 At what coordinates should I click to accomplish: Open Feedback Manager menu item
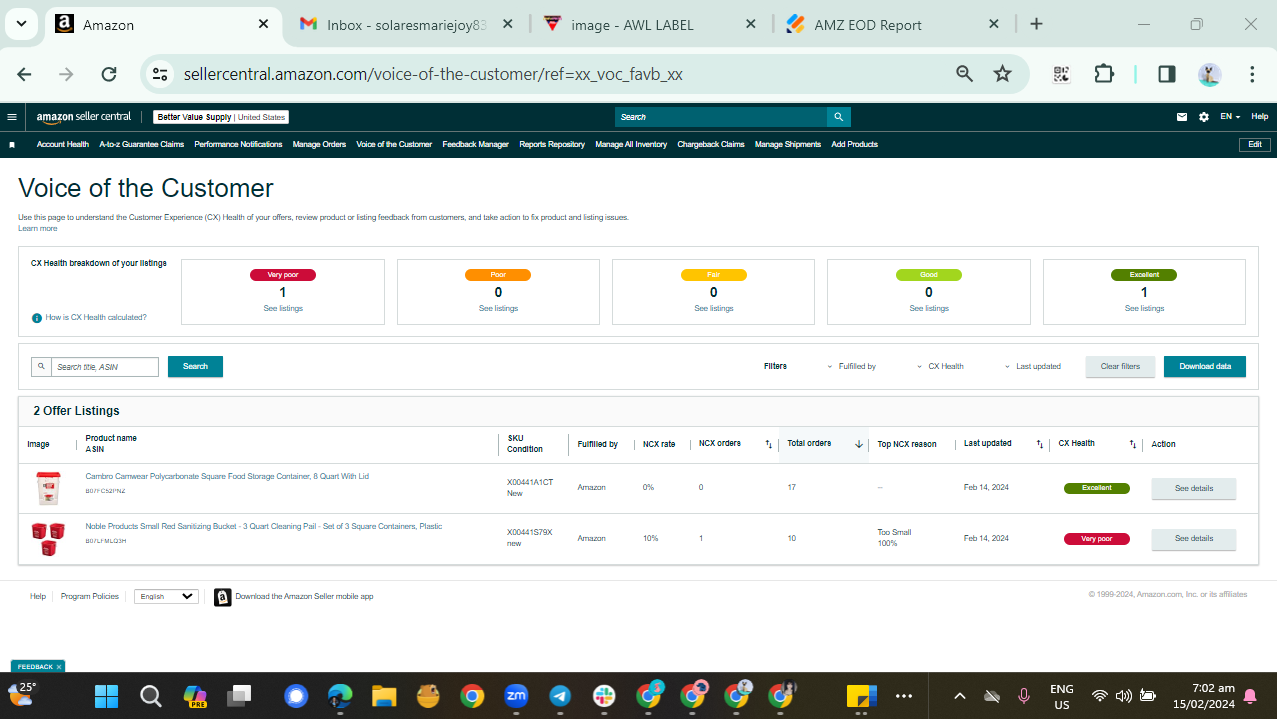click(x=476, y=145)
